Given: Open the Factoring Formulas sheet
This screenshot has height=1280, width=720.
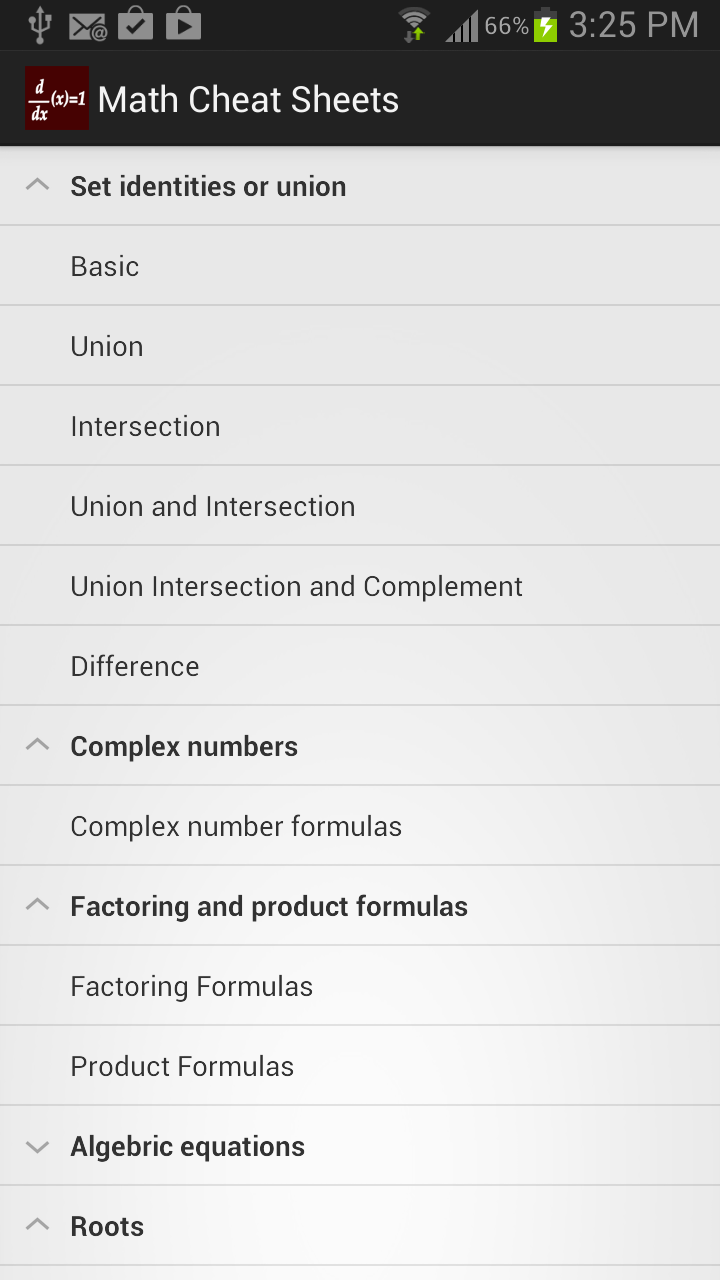Looking at the screenshot, I should pyautogui.click(x=191, y=986).
